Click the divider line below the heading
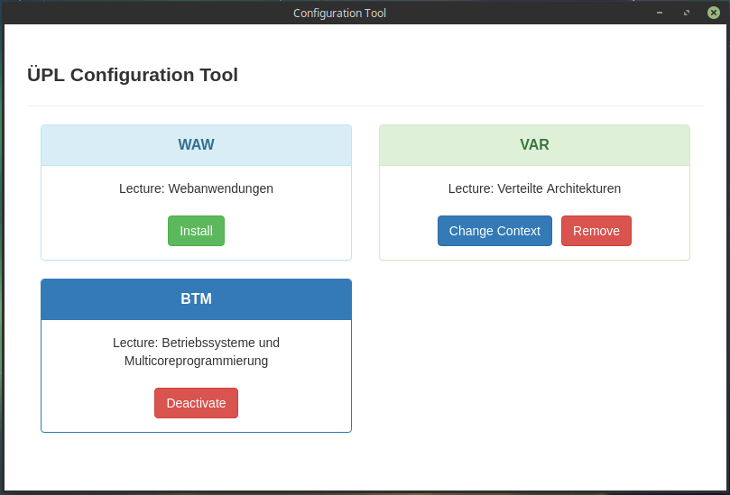The height and width of the screenshot is (495, 730). pyautogui.click(x=365, y=106)
